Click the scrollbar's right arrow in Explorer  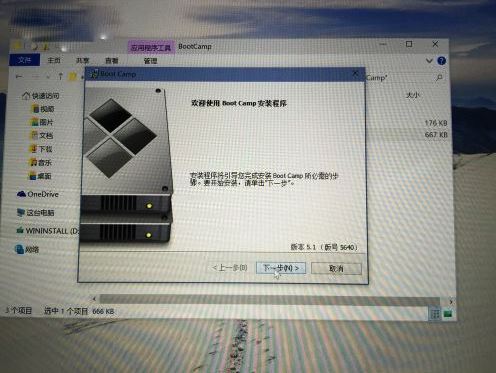451,302
